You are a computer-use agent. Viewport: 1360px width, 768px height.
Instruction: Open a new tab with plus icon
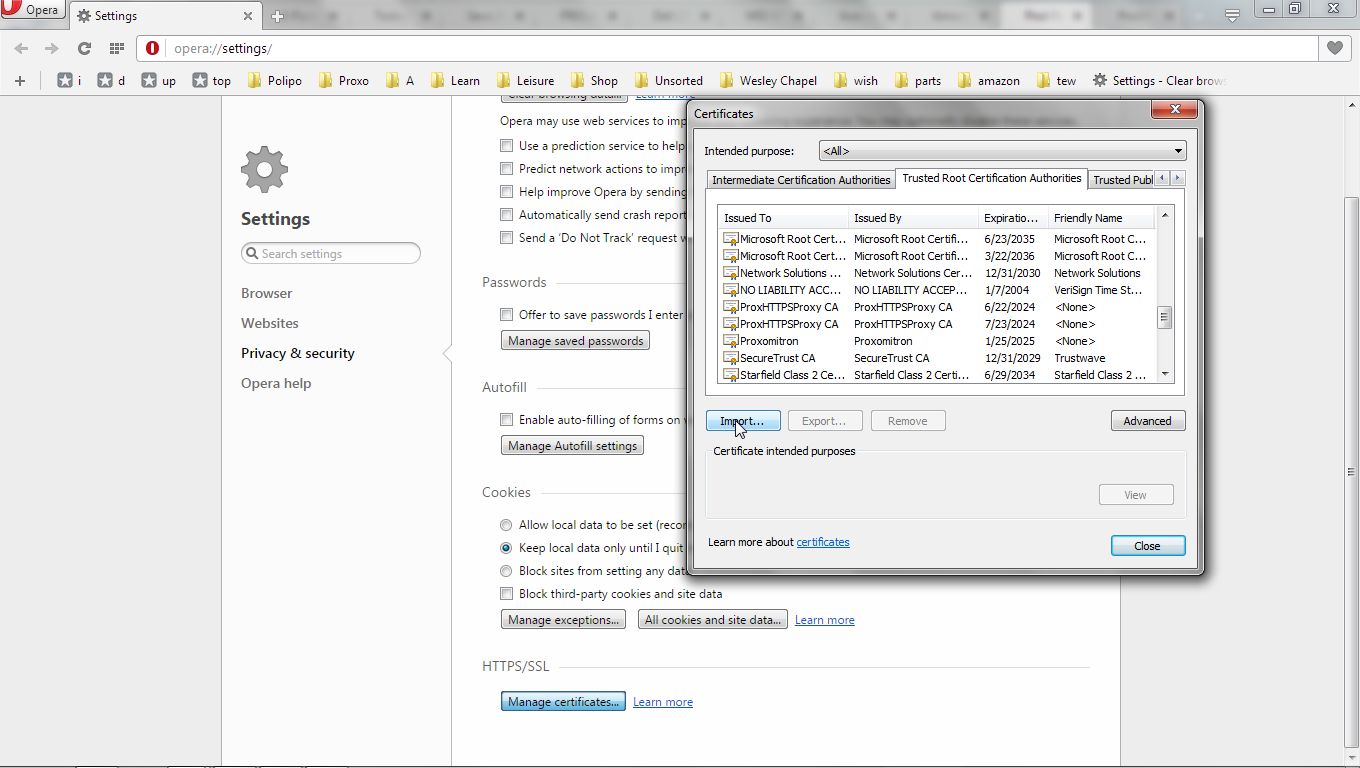(x=277, y=16)
